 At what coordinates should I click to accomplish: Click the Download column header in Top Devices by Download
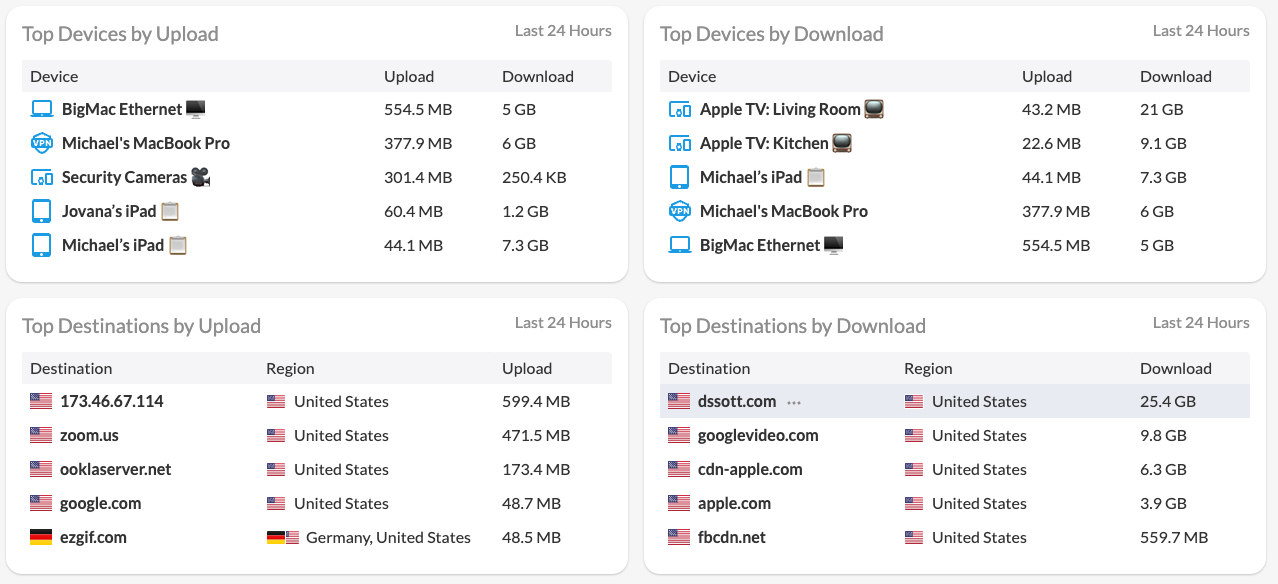[x=1176, y=76]
